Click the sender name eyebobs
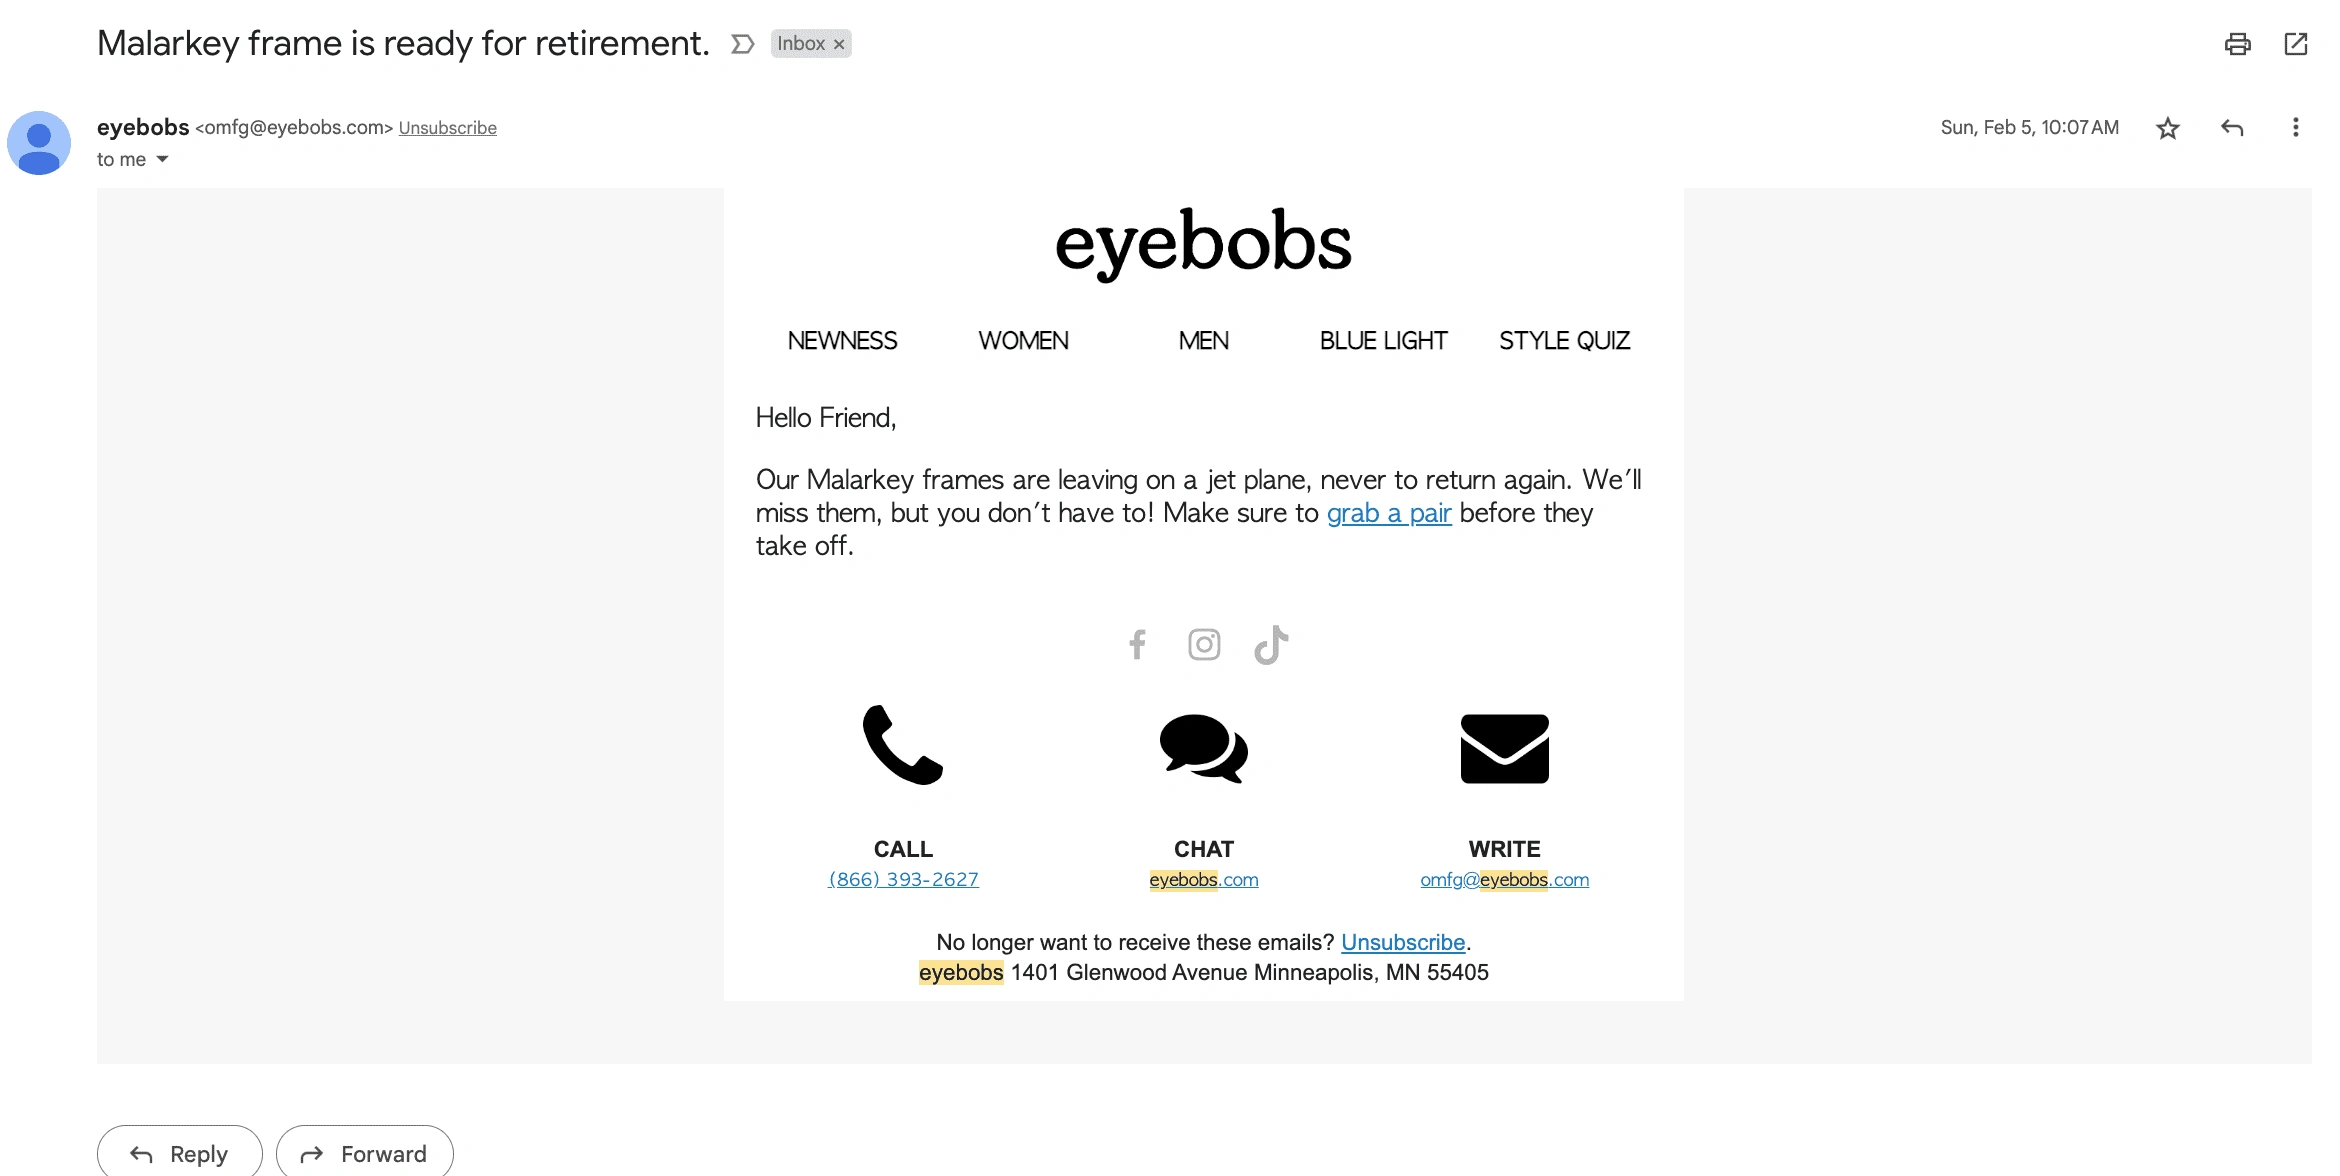 [143, 127]
